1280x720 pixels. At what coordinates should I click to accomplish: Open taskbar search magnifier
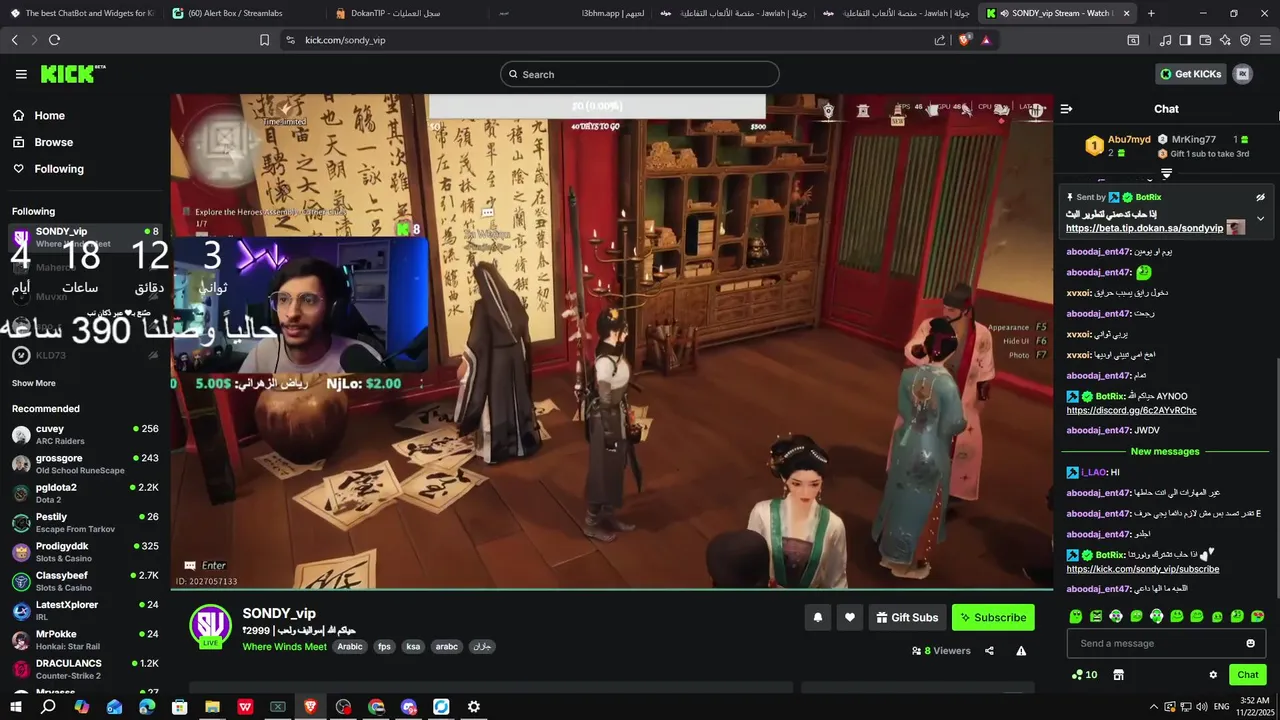[48, 707]
